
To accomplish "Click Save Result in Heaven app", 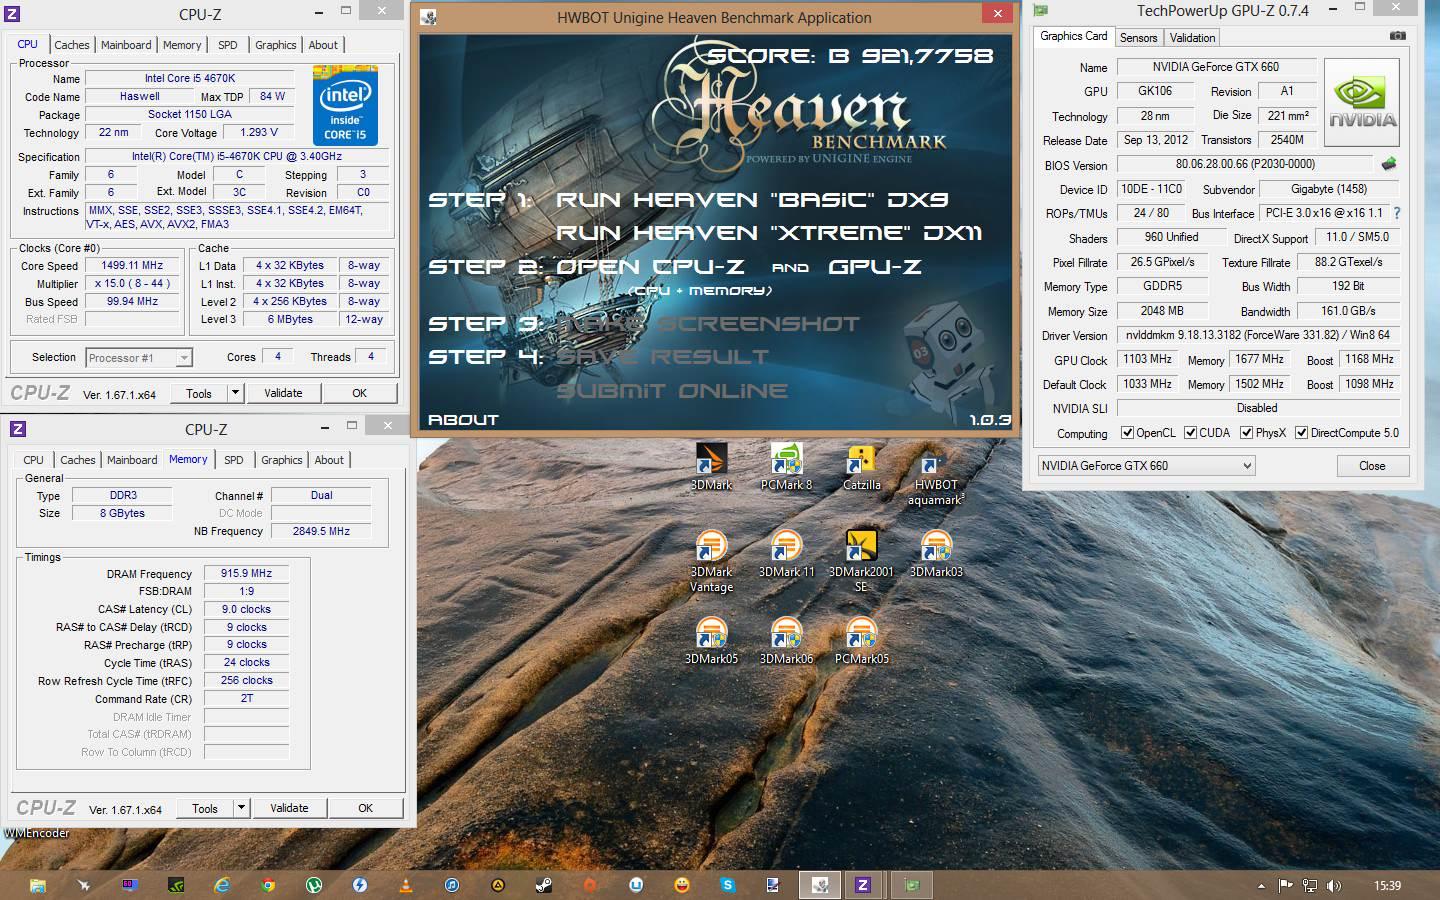I will click(x=663, y=356).
